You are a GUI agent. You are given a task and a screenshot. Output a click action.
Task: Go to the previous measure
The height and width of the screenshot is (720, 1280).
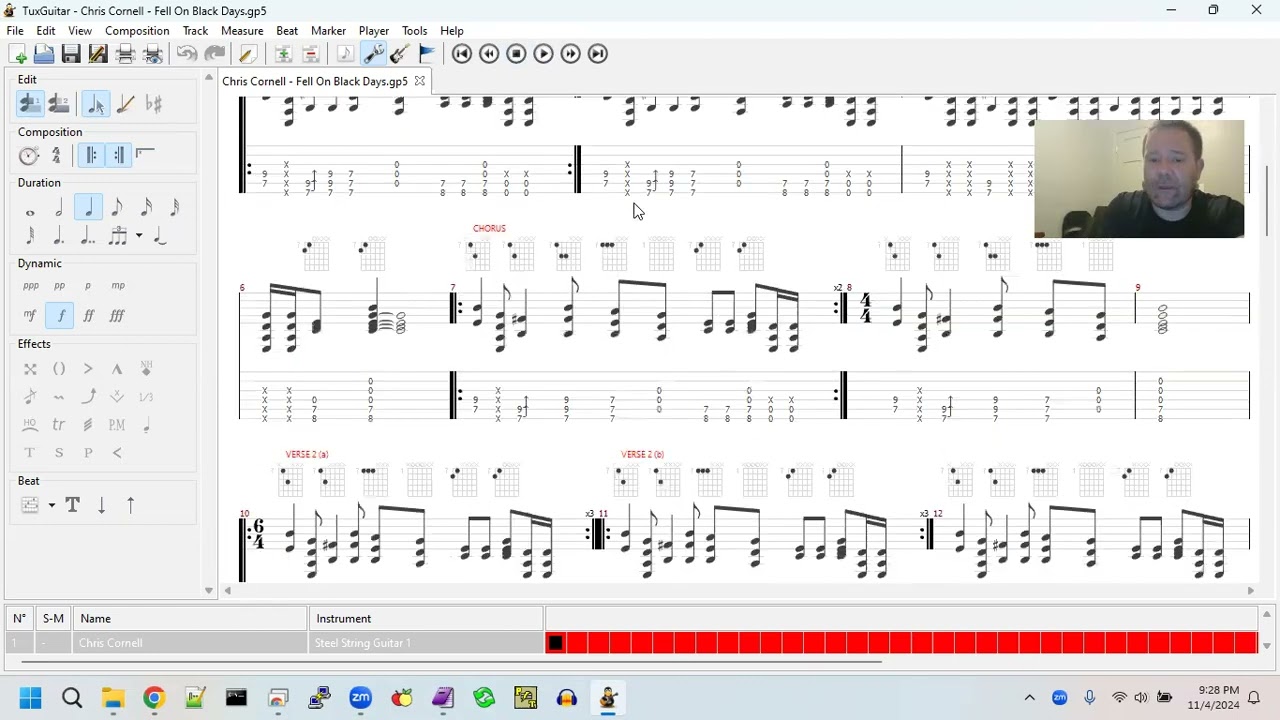489,54
